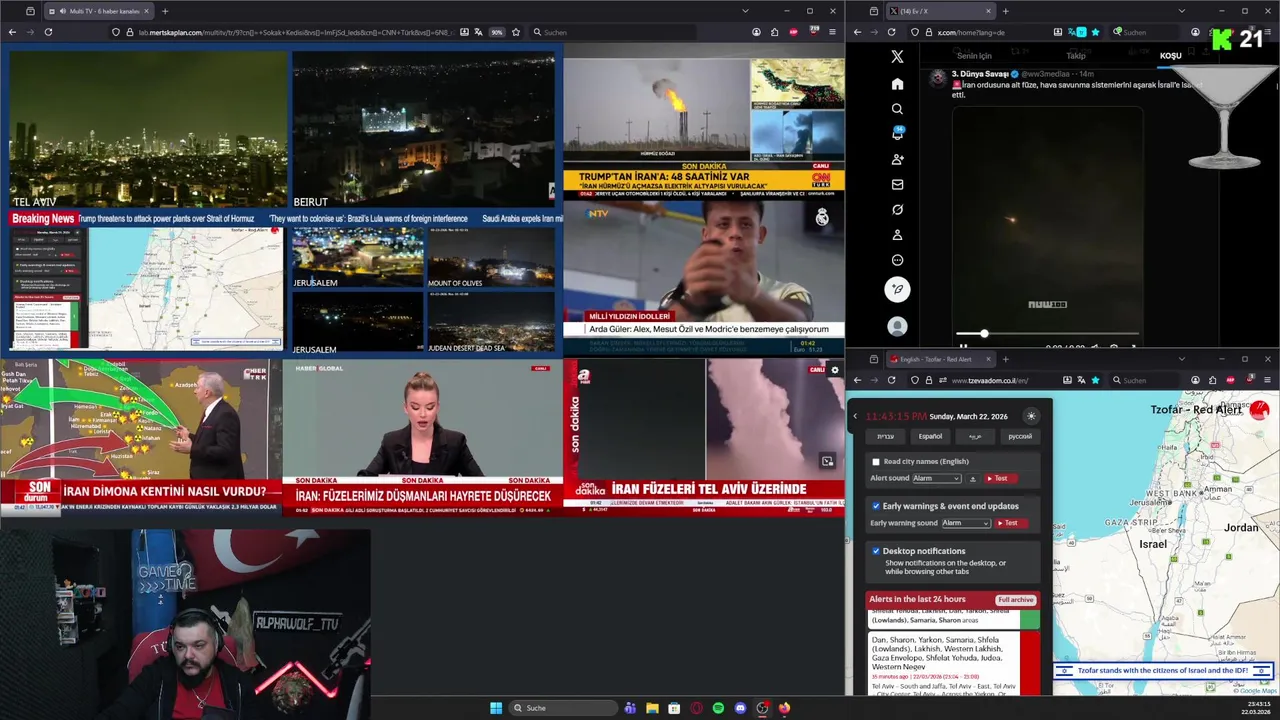This screenshot has height=720, width=1280.
Task: Open the tab list dropdown in the Tzofar window
Action: tap(1181, 359)
